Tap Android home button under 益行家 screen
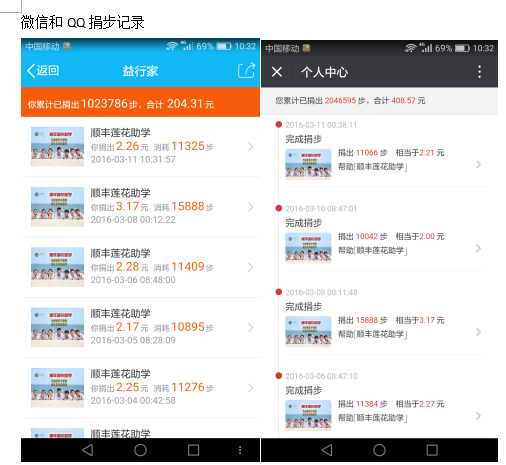 pos(140,450)
